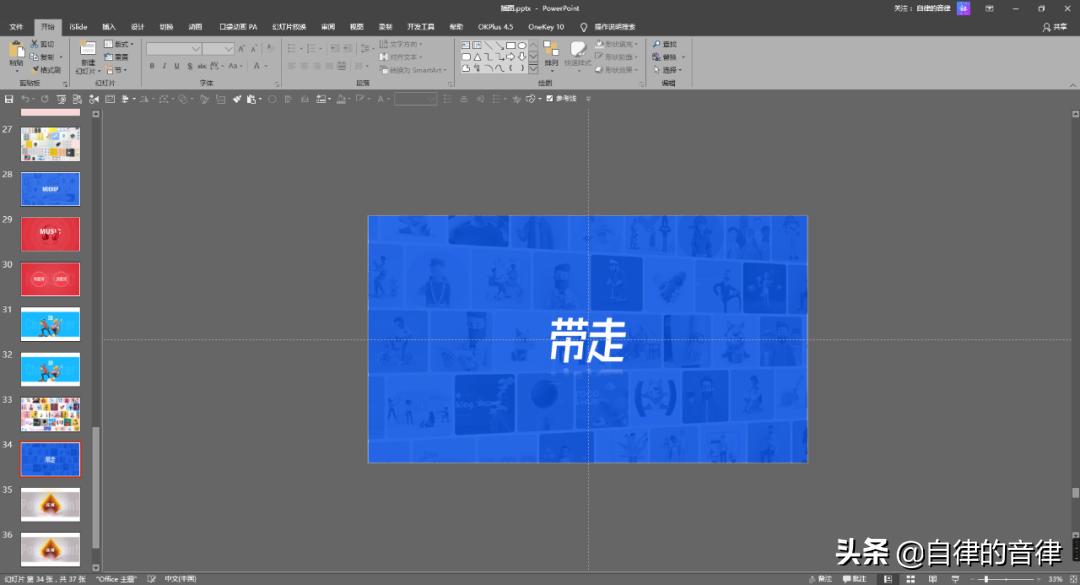The width and height of the screenshot is (1080, 585).
Task: Toggle Italic formatting button
Action: point(164,66)
